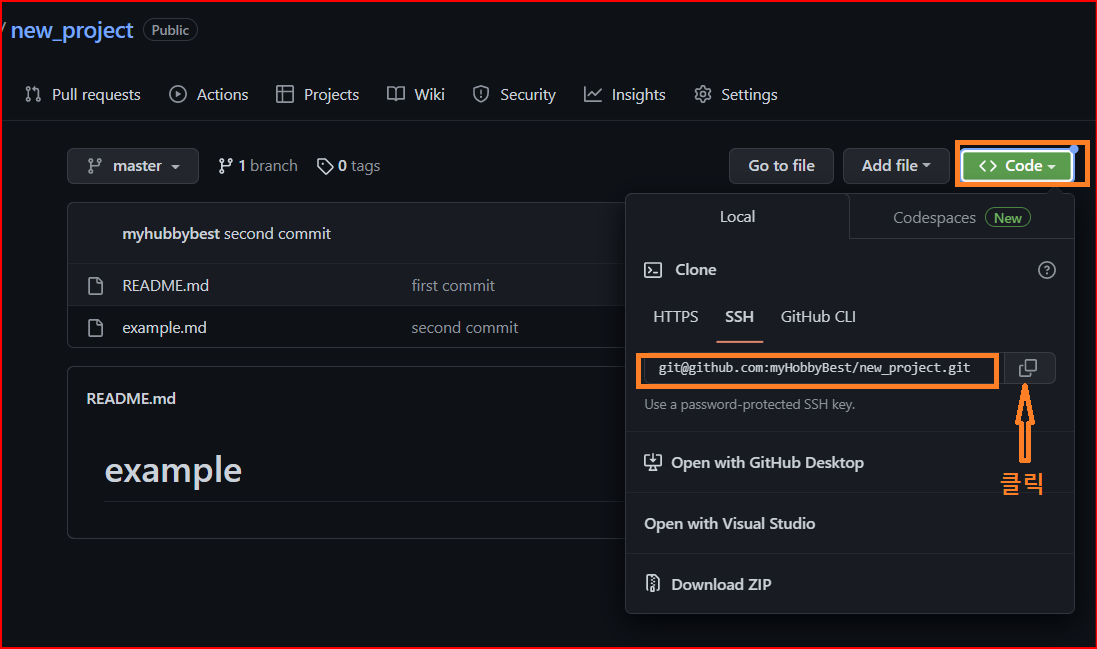The width and height of the screenshot is (1097, 649).
Task: Open the Pull requests tab
Action: (83, 94)
